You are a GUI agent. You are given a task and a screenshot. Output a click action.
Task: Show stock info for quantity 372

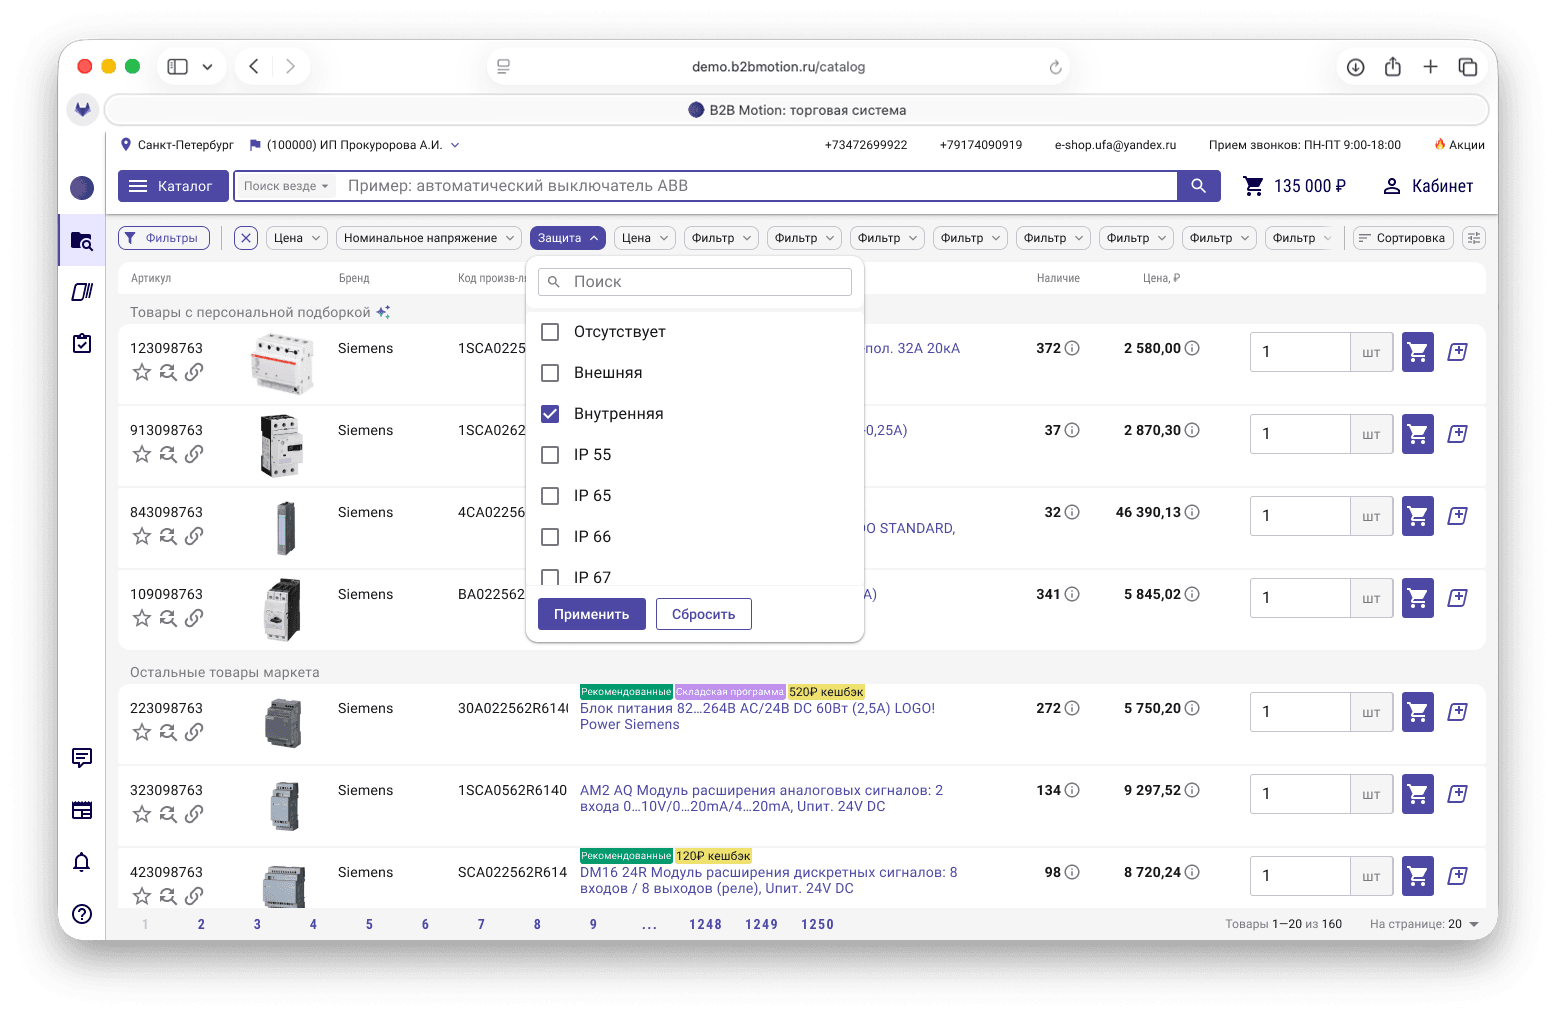(1072, 348)
